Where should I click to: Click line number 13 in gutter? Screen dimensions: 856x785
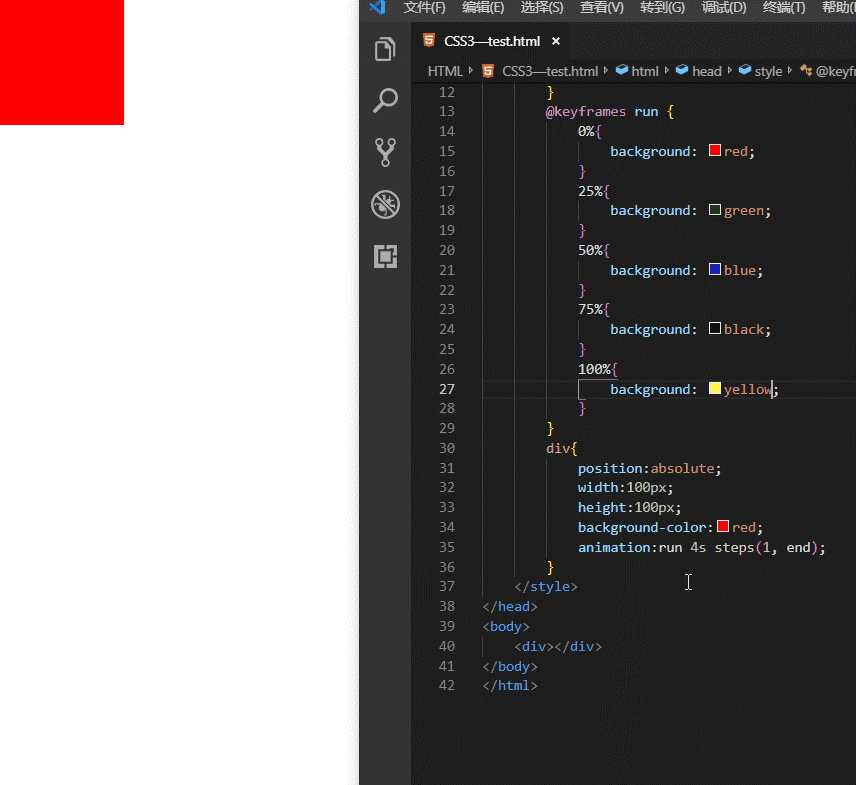coord(447,111)
